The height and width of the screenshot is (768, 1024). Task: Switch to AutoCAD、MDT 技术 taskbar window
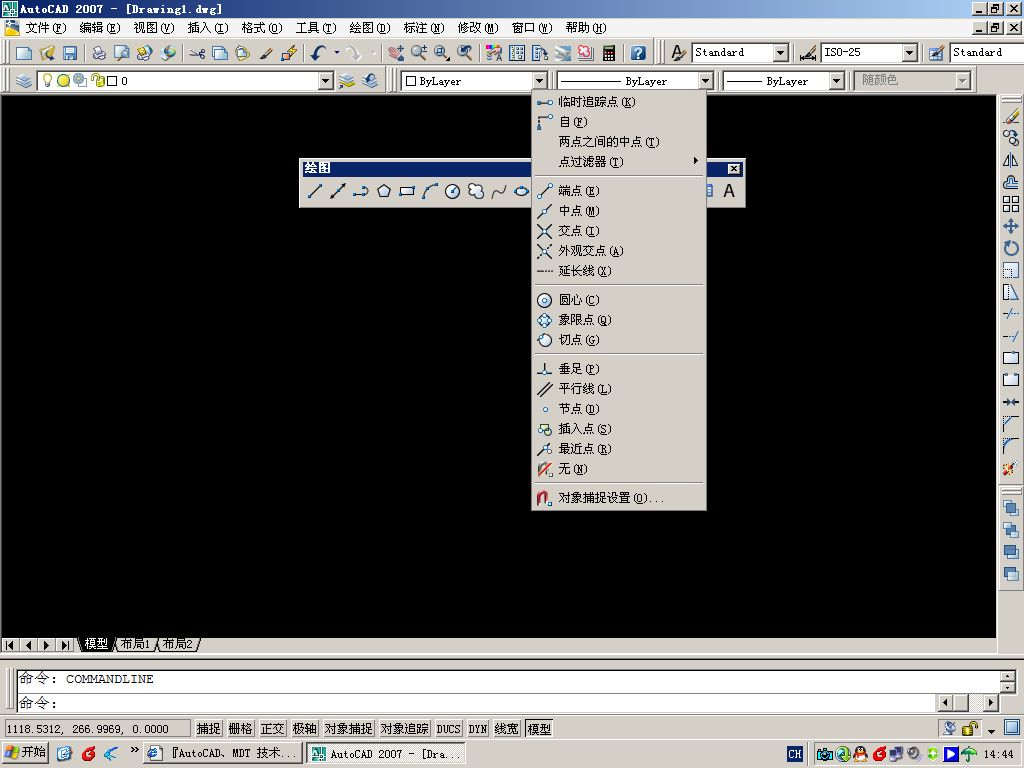coord(223,753)
